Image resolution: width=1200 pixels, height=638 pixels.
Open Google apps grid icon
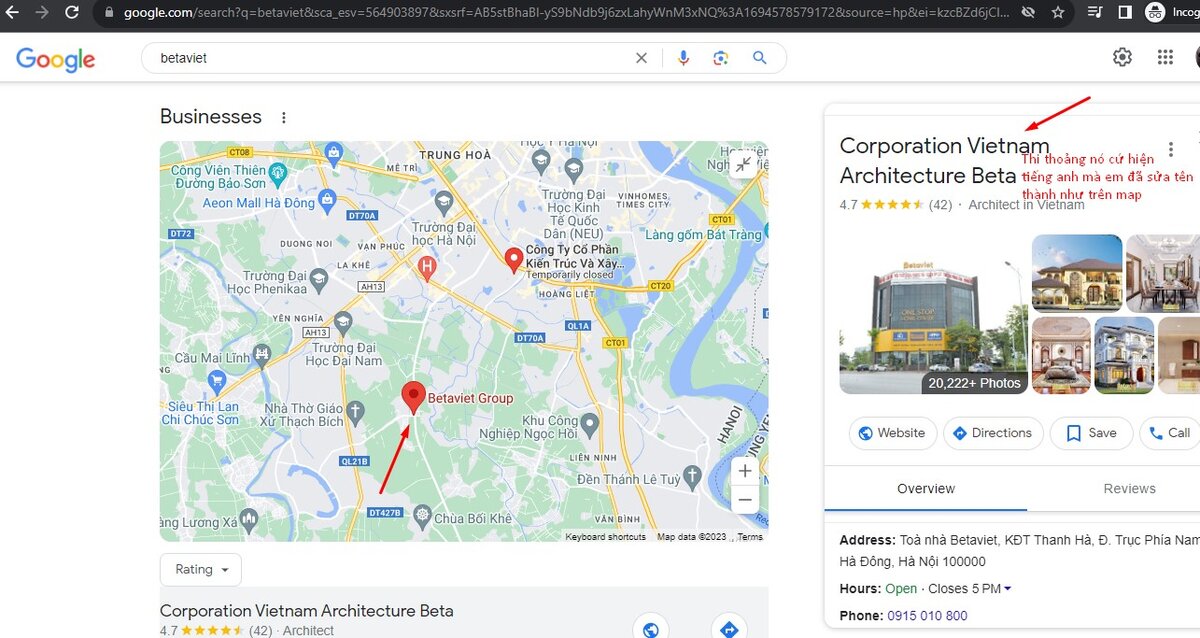pos(1165,57)
